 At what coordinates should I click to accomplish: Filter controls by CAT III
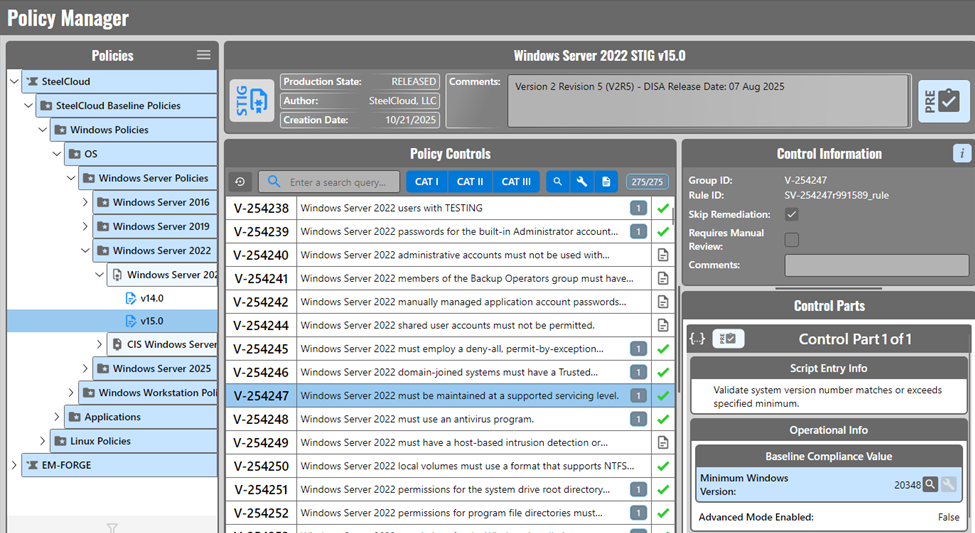tap(517, 182)
